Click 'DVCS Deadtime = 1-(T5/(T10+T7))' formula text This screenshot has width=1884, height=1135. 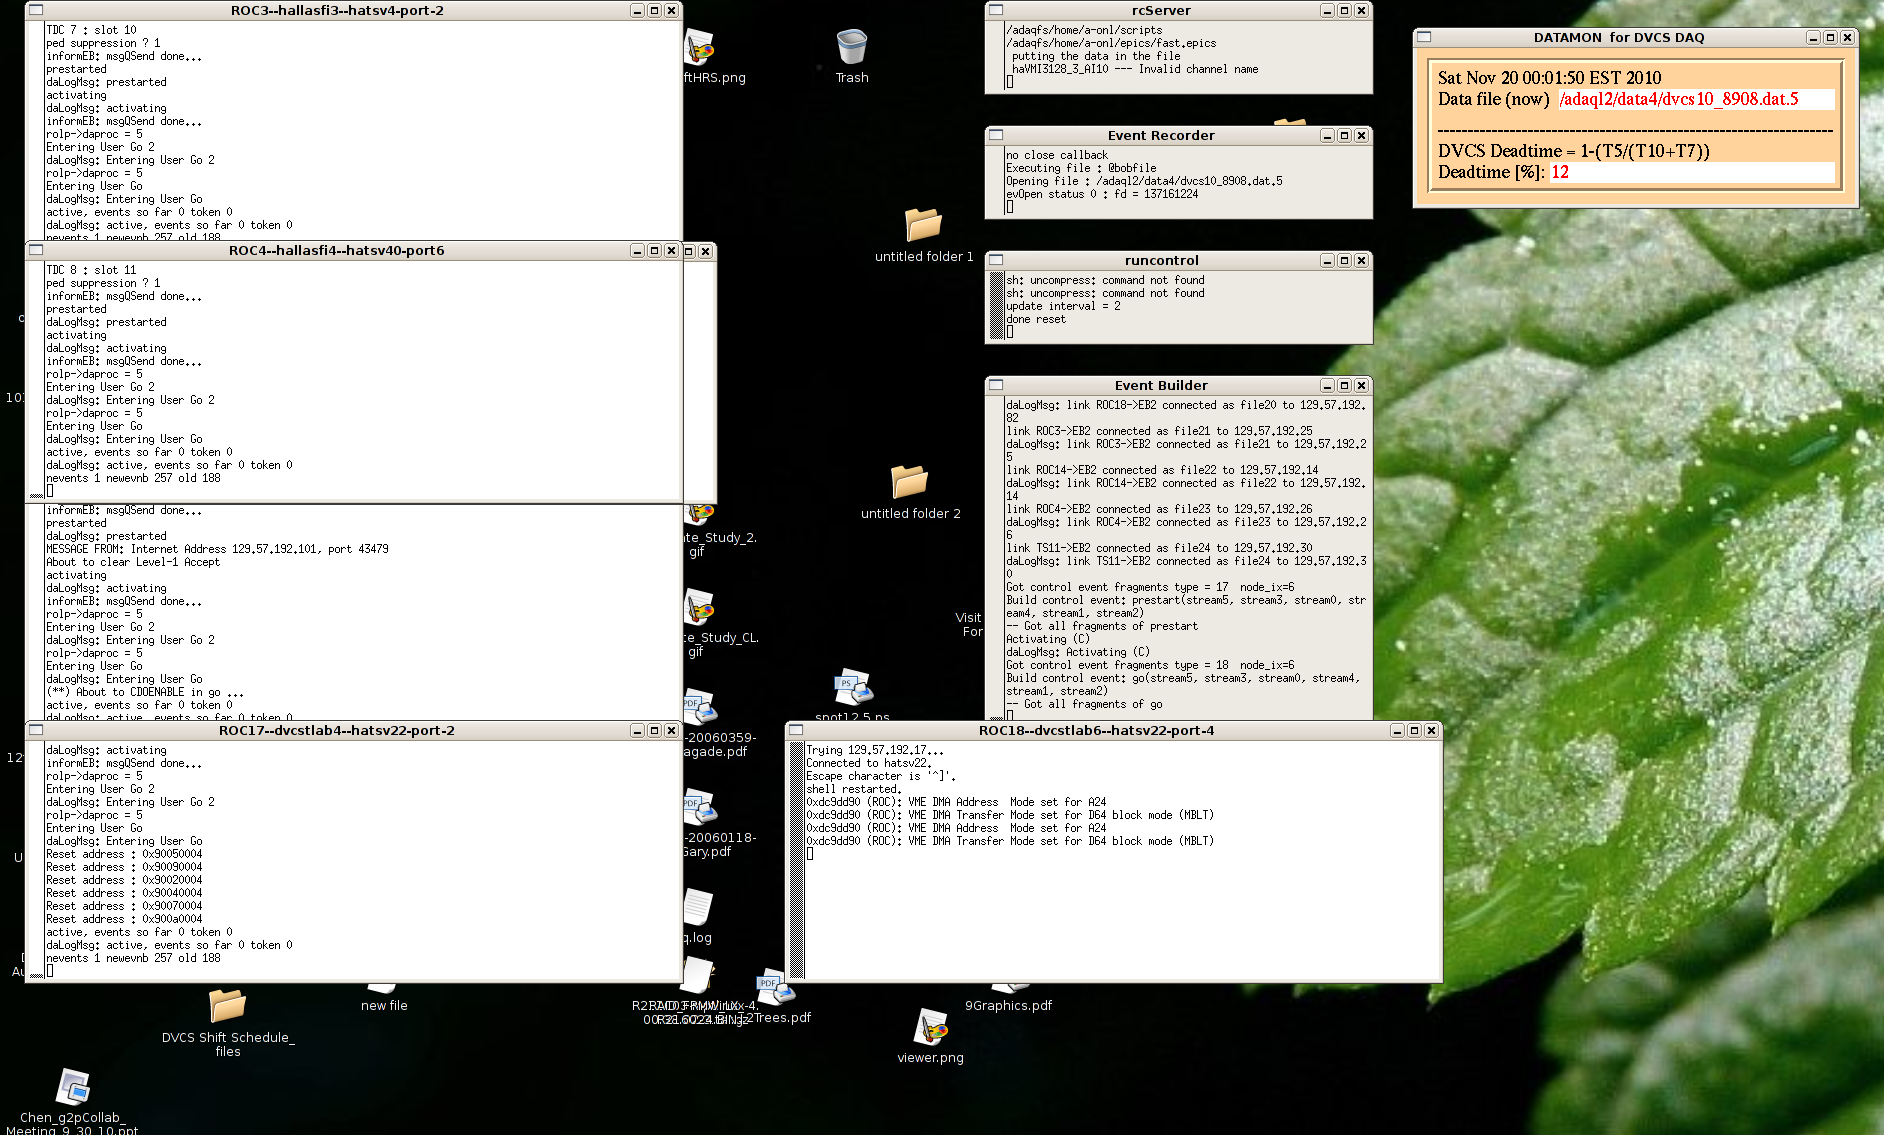click(1574, 151)
